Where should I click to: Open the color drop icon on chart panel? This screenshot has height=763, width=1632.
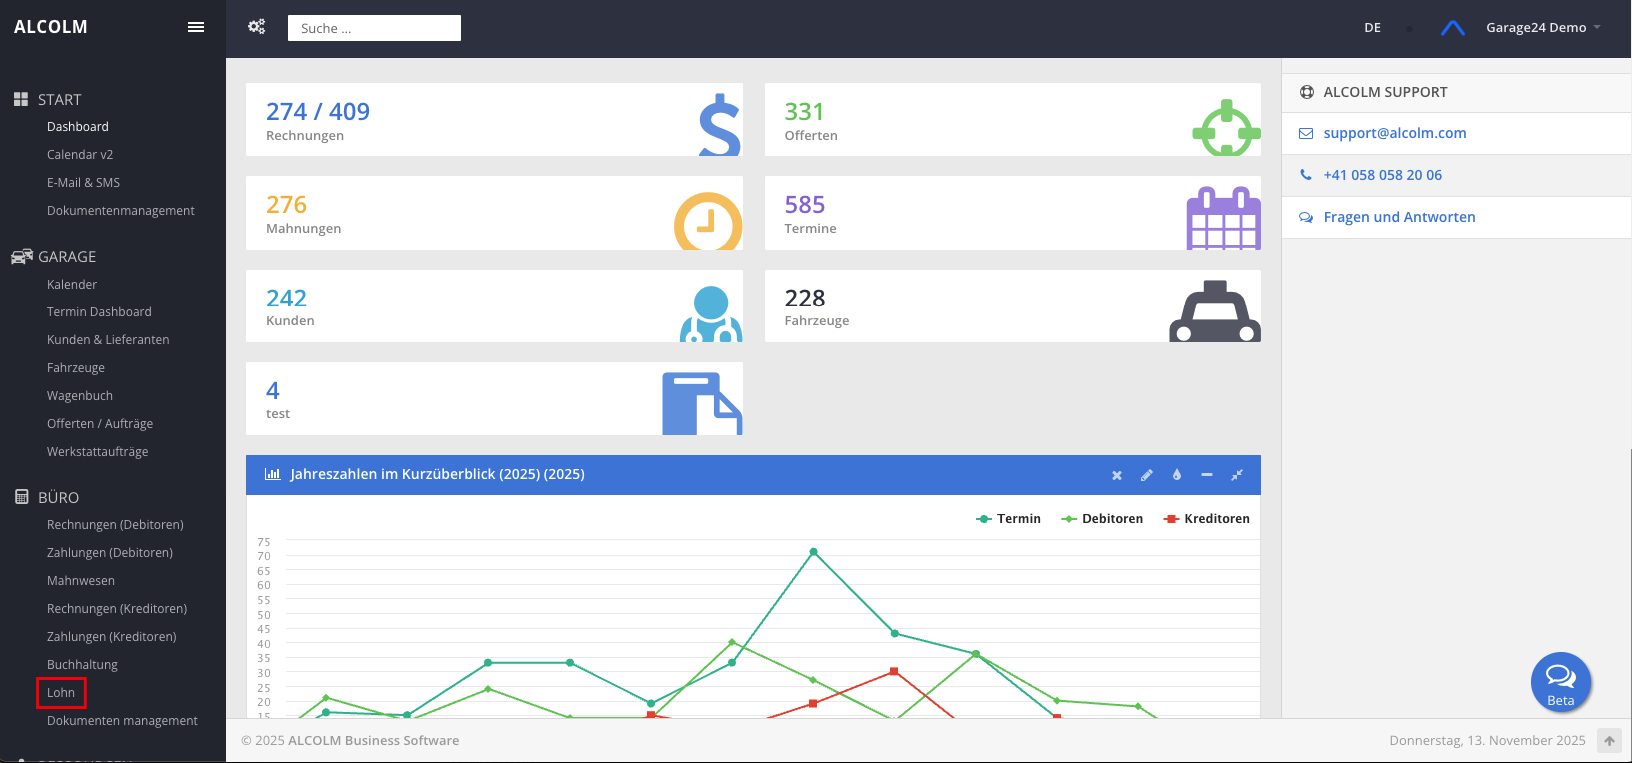click(x=1177, y=475)
